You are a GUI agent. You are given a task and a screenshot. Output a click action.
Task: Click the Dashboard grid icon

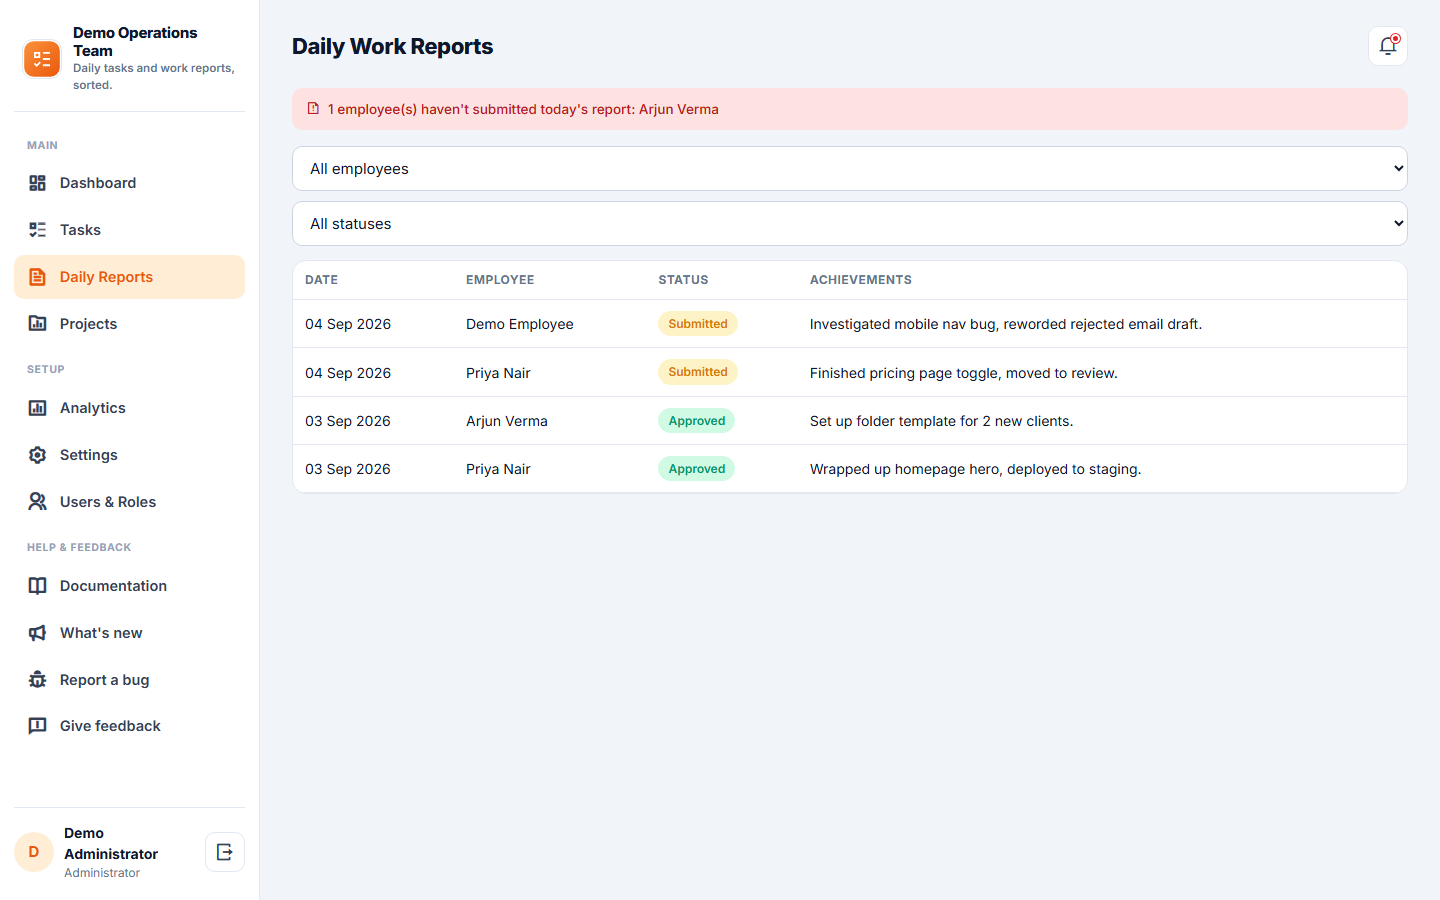(37, 183)
